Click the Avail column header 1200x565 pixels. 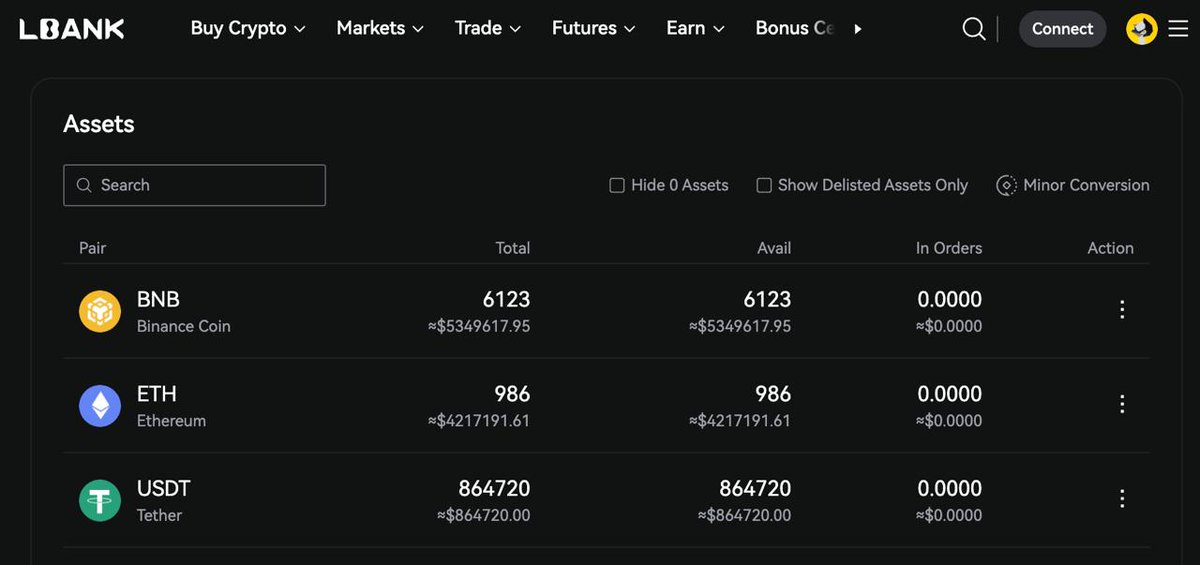pyautogui.click(x=774, y=248)
